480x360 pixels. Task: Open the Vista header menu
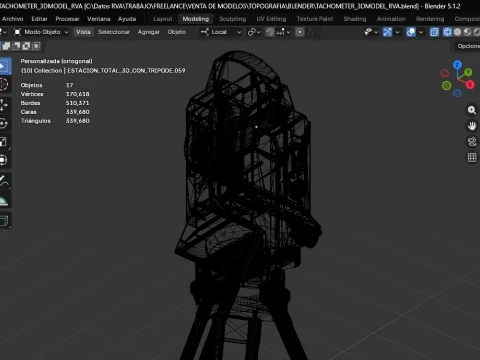point(83,32)
